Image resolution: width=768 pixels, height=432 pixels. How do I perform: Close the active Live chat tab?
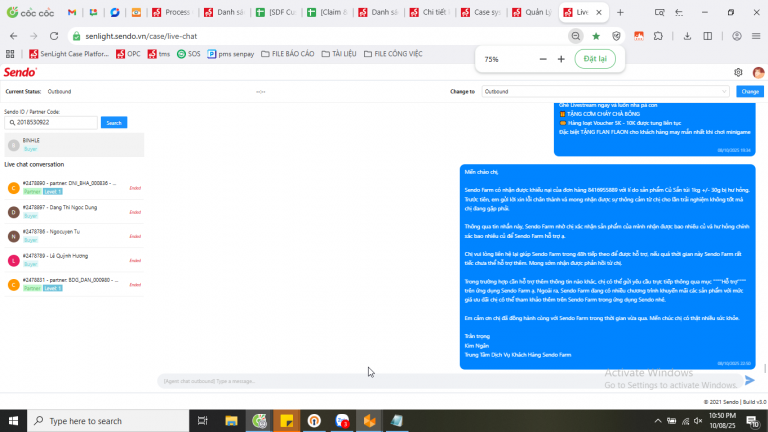(599, 13)
